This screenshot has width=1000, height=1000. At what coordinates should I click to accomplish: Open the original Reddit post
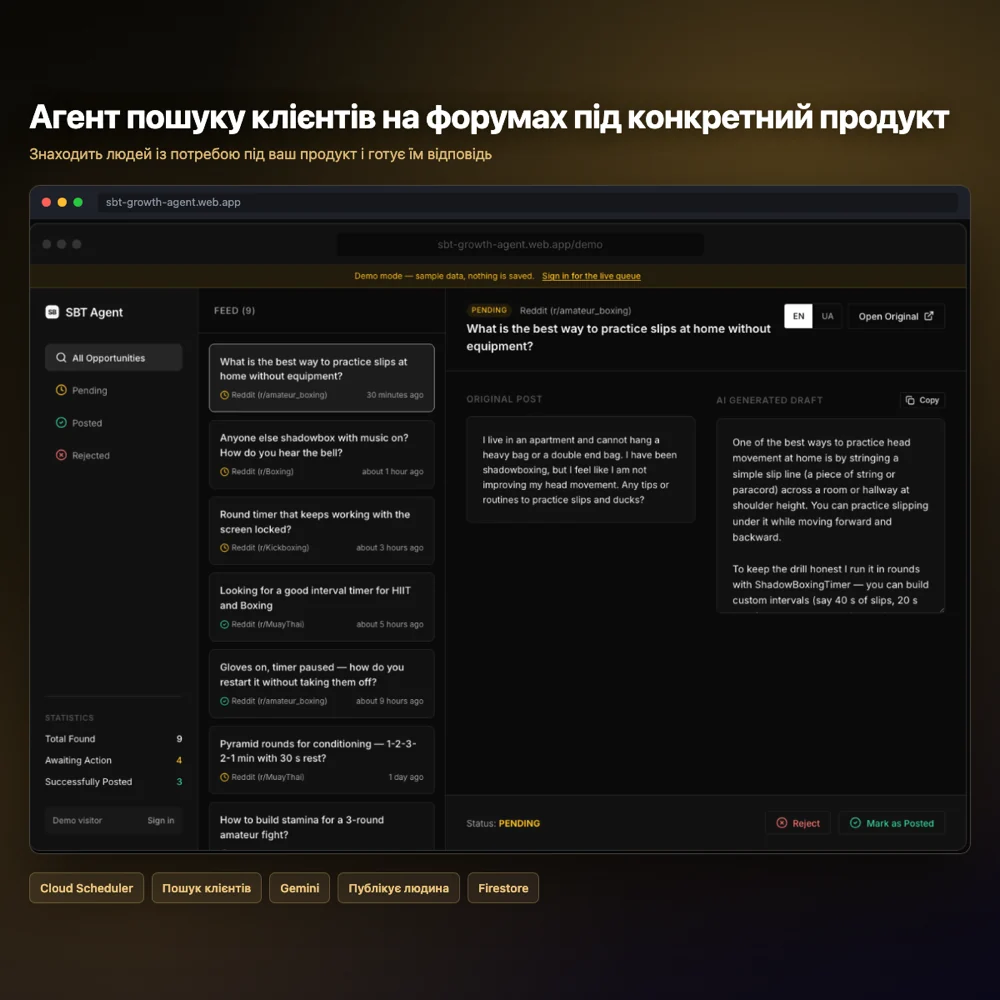click(896, 316)
